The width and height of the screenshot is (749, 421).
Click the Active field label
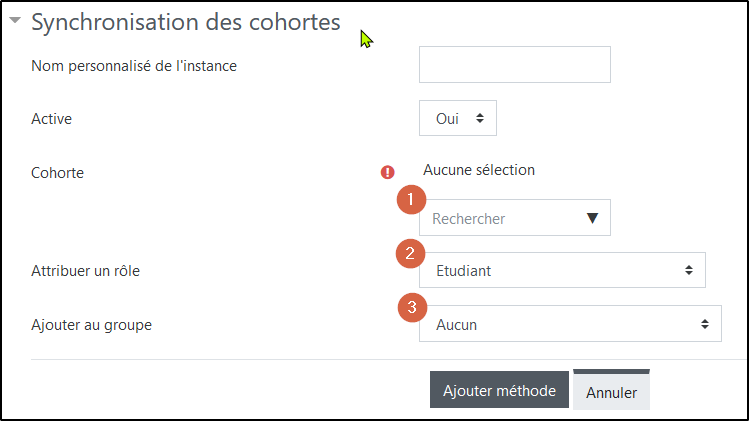point(52,119)
